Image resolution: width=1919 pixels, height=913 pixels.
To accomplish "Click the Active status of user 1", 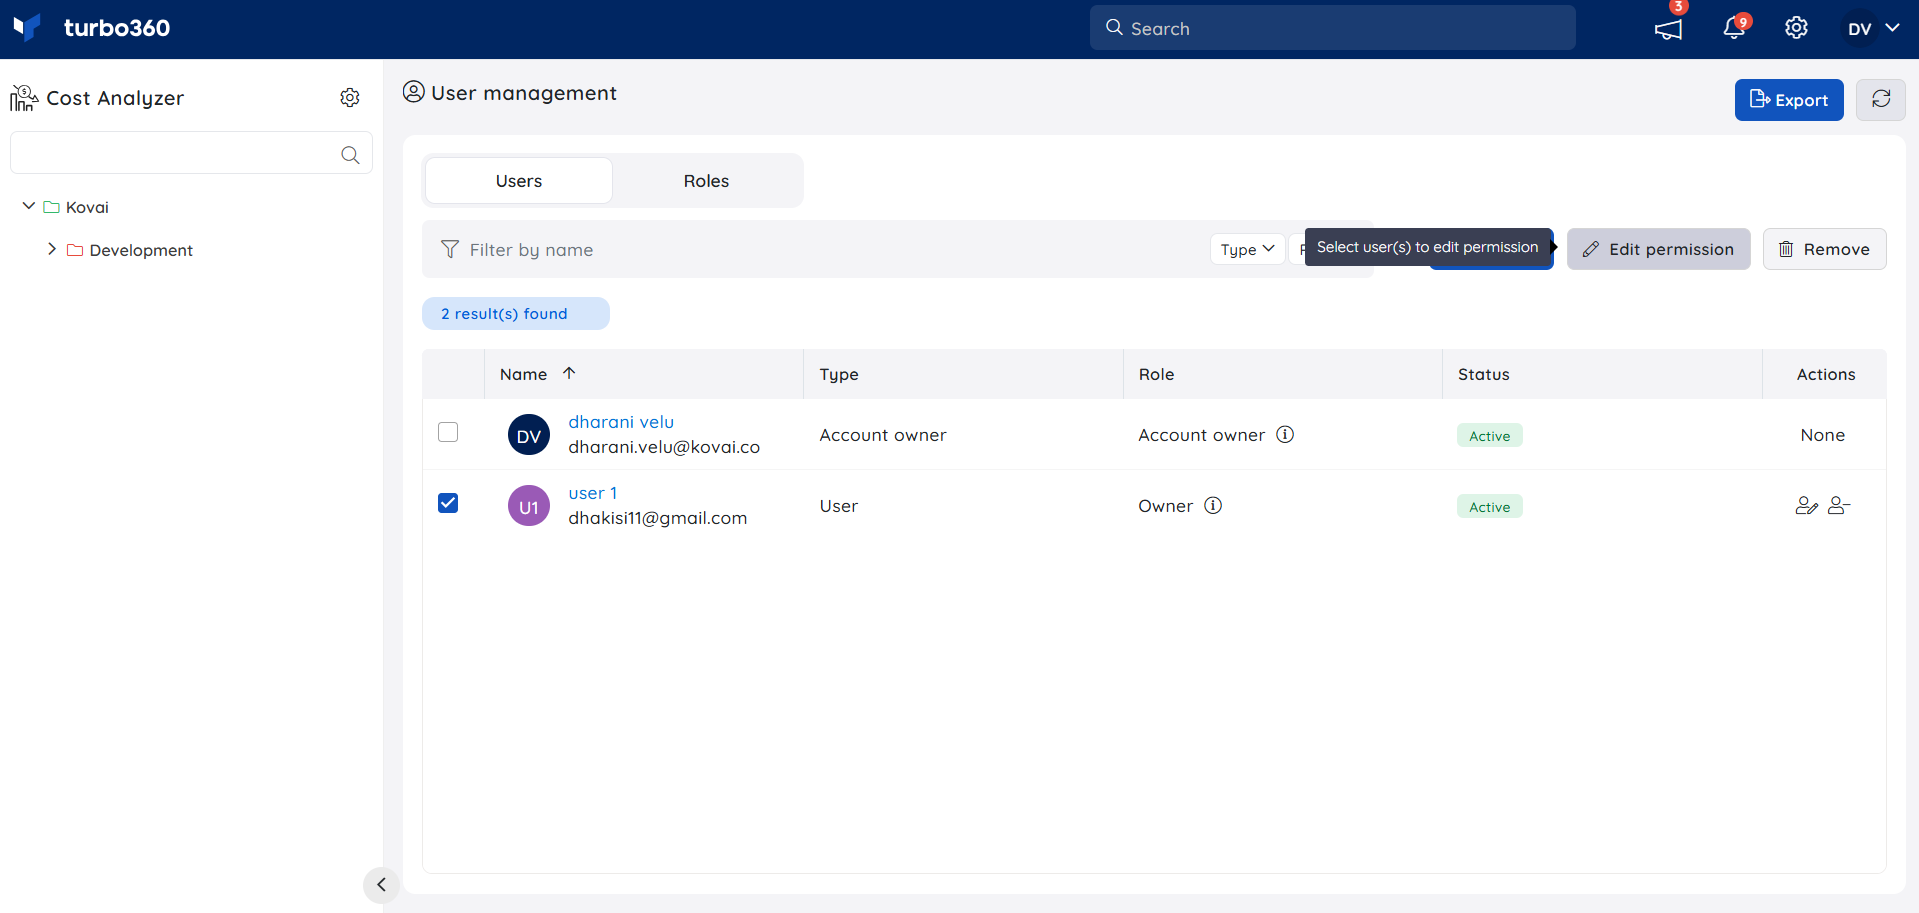I will (x=1490, y=507).
